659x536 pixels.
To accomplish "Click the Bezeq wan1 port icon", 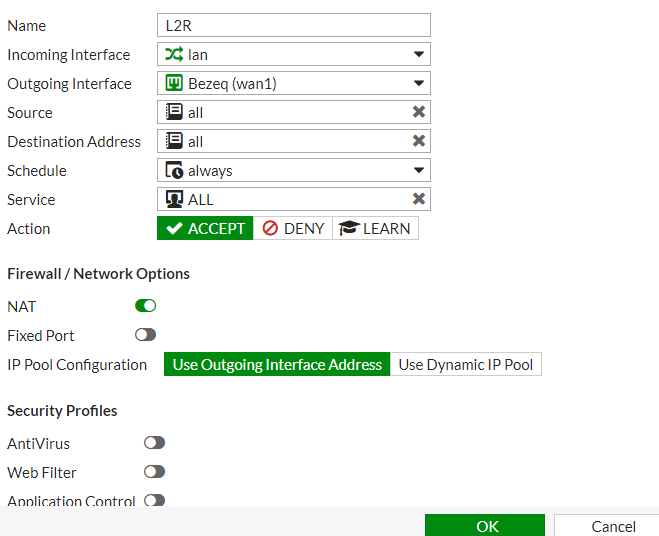I will point(174,84).
